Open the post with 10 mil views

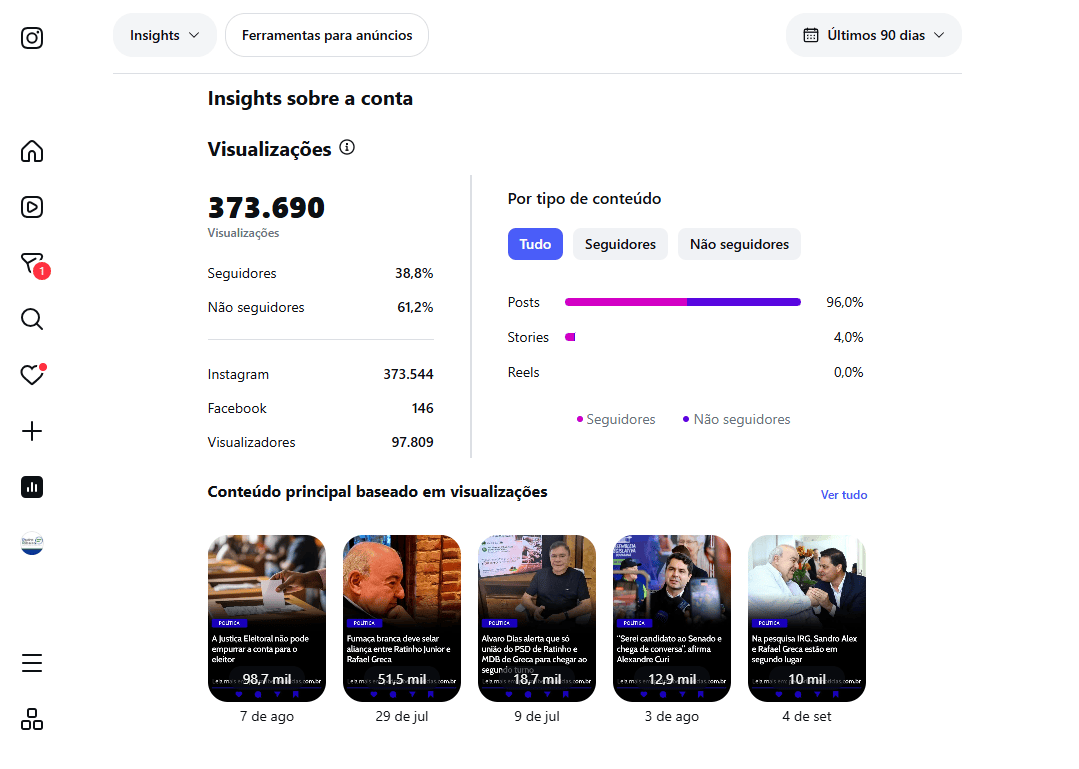click(806, 618)
